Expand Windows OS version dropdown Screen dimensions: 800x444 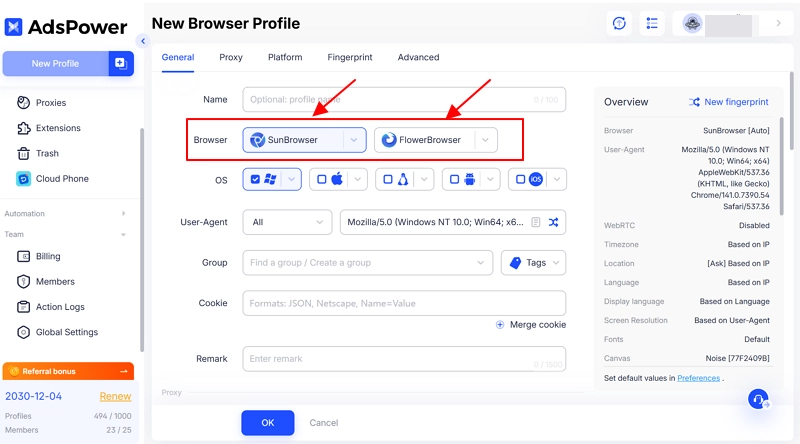291,179
